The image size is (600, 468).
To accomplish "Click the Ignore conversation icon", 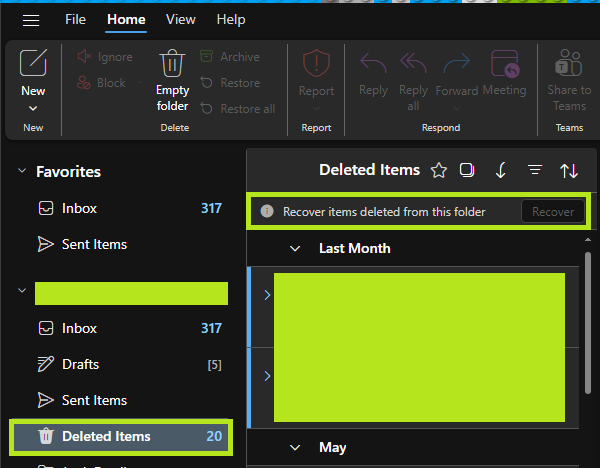I will tap(84, 57).
